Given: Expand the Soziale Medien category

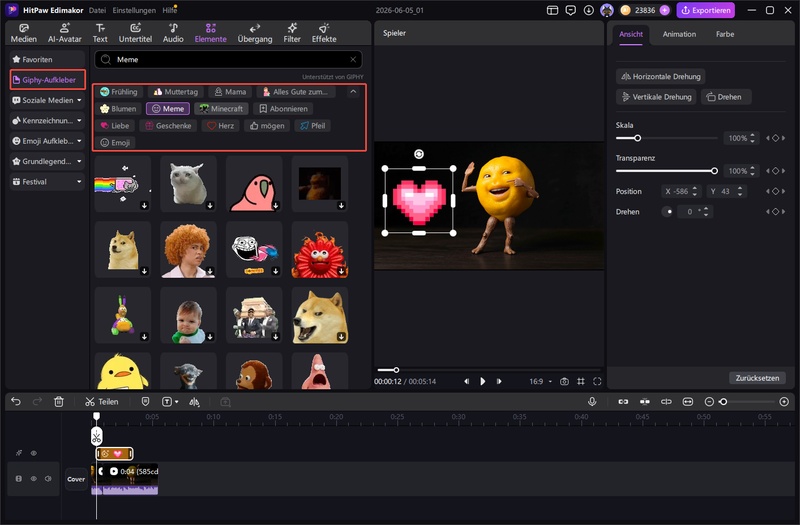Looking at the screenshot, I should [x=47, y=100].
